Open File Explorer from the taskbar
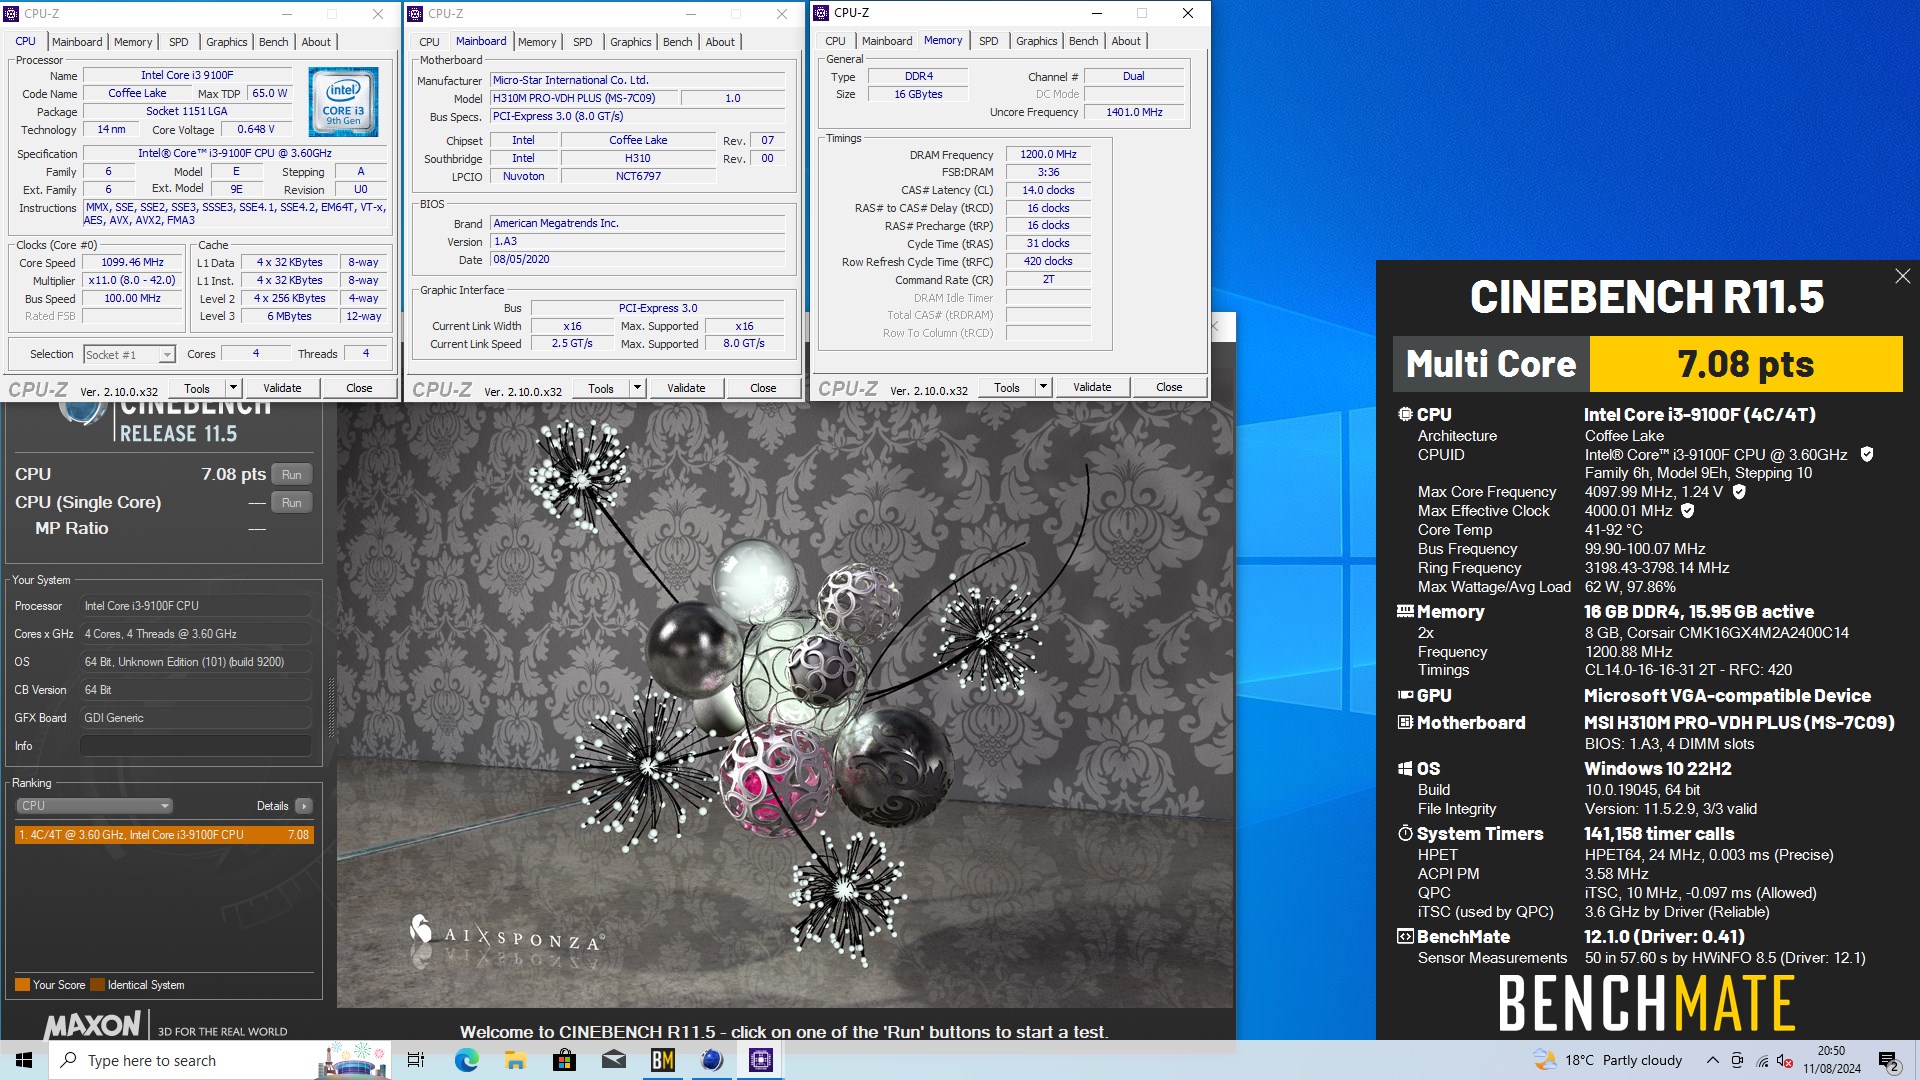The width and height of the screenshot is (1920, 1080). click(x=515, y=1060)
